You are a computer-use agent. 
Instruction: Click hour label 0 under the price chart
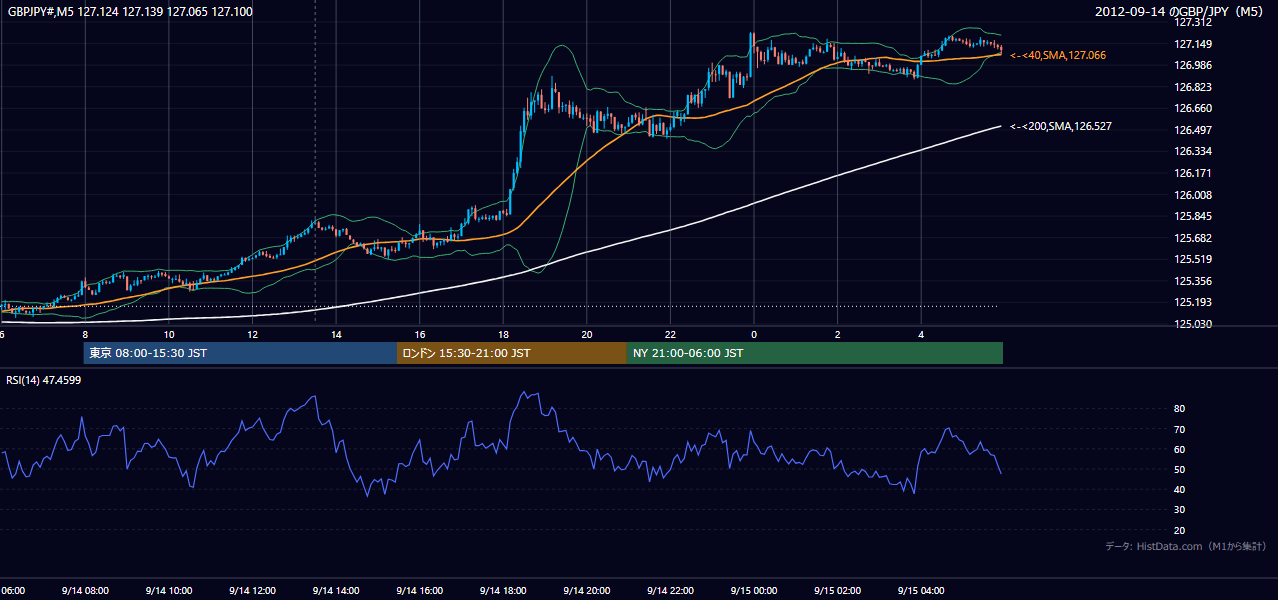click(754, 334)
